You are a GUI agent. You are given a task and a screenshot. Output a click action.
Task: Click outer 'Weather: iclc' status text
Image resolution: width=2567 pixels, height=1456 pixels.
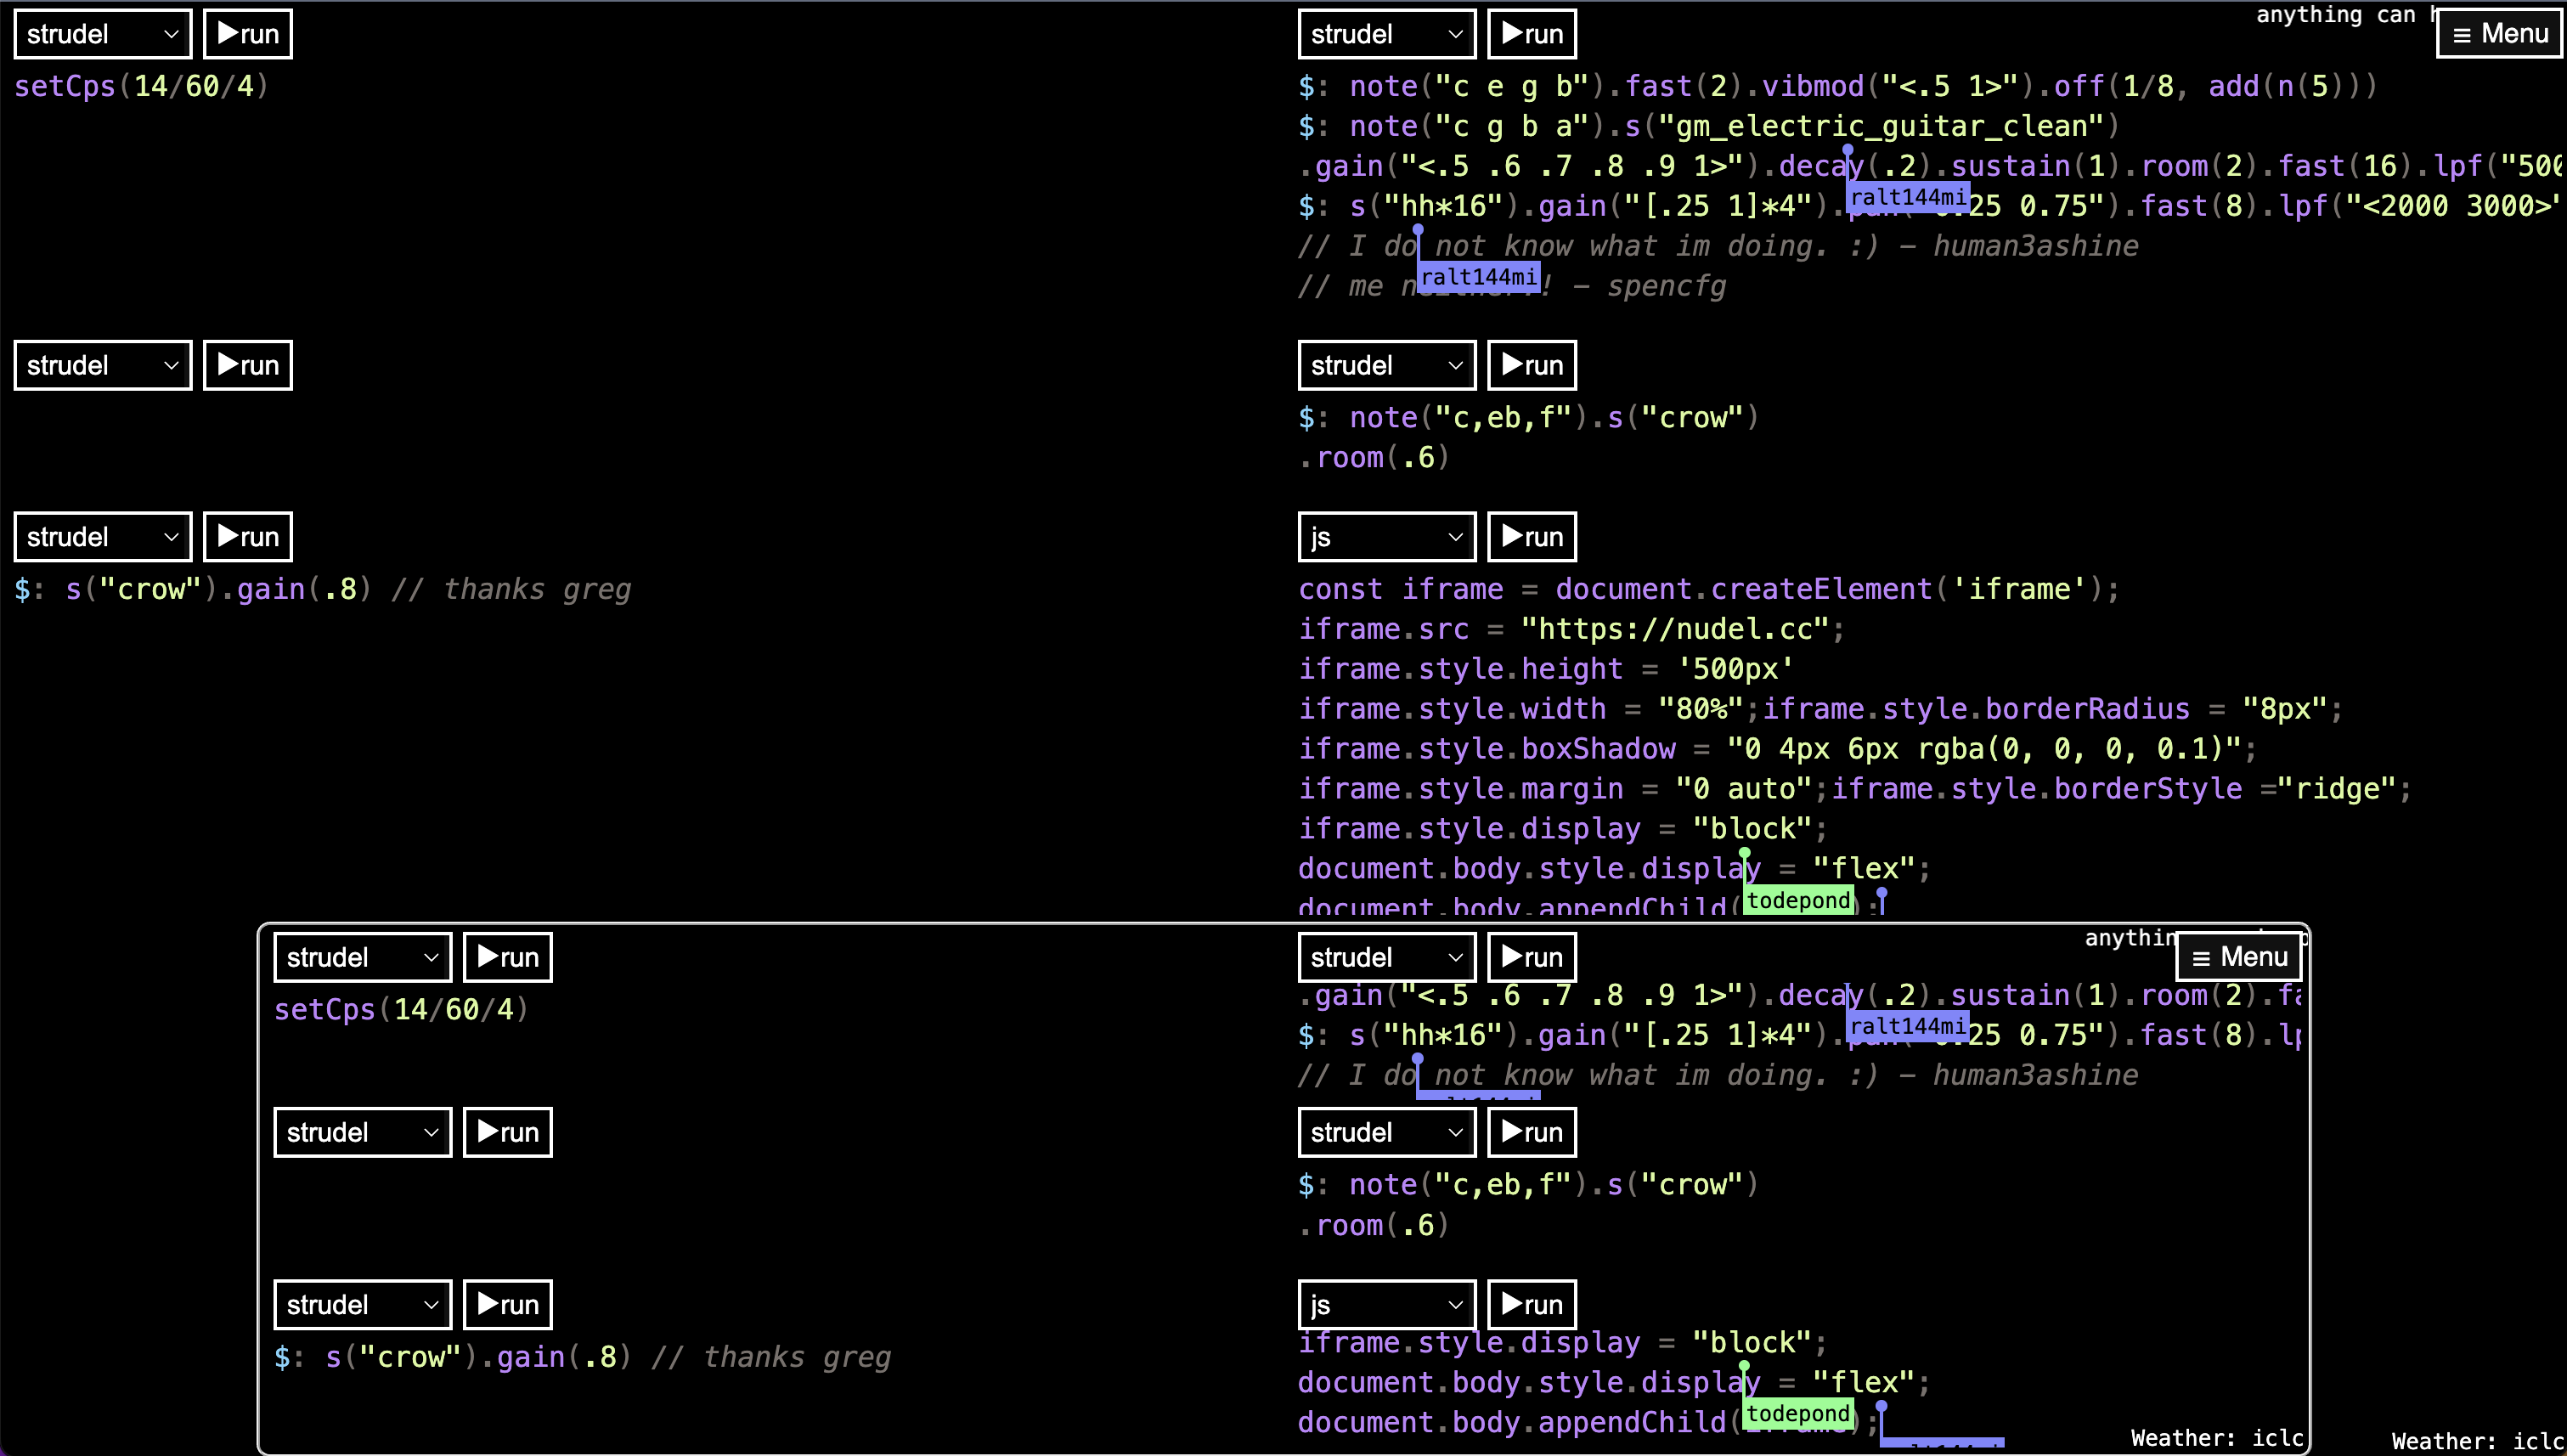tap(2478, 1441)
